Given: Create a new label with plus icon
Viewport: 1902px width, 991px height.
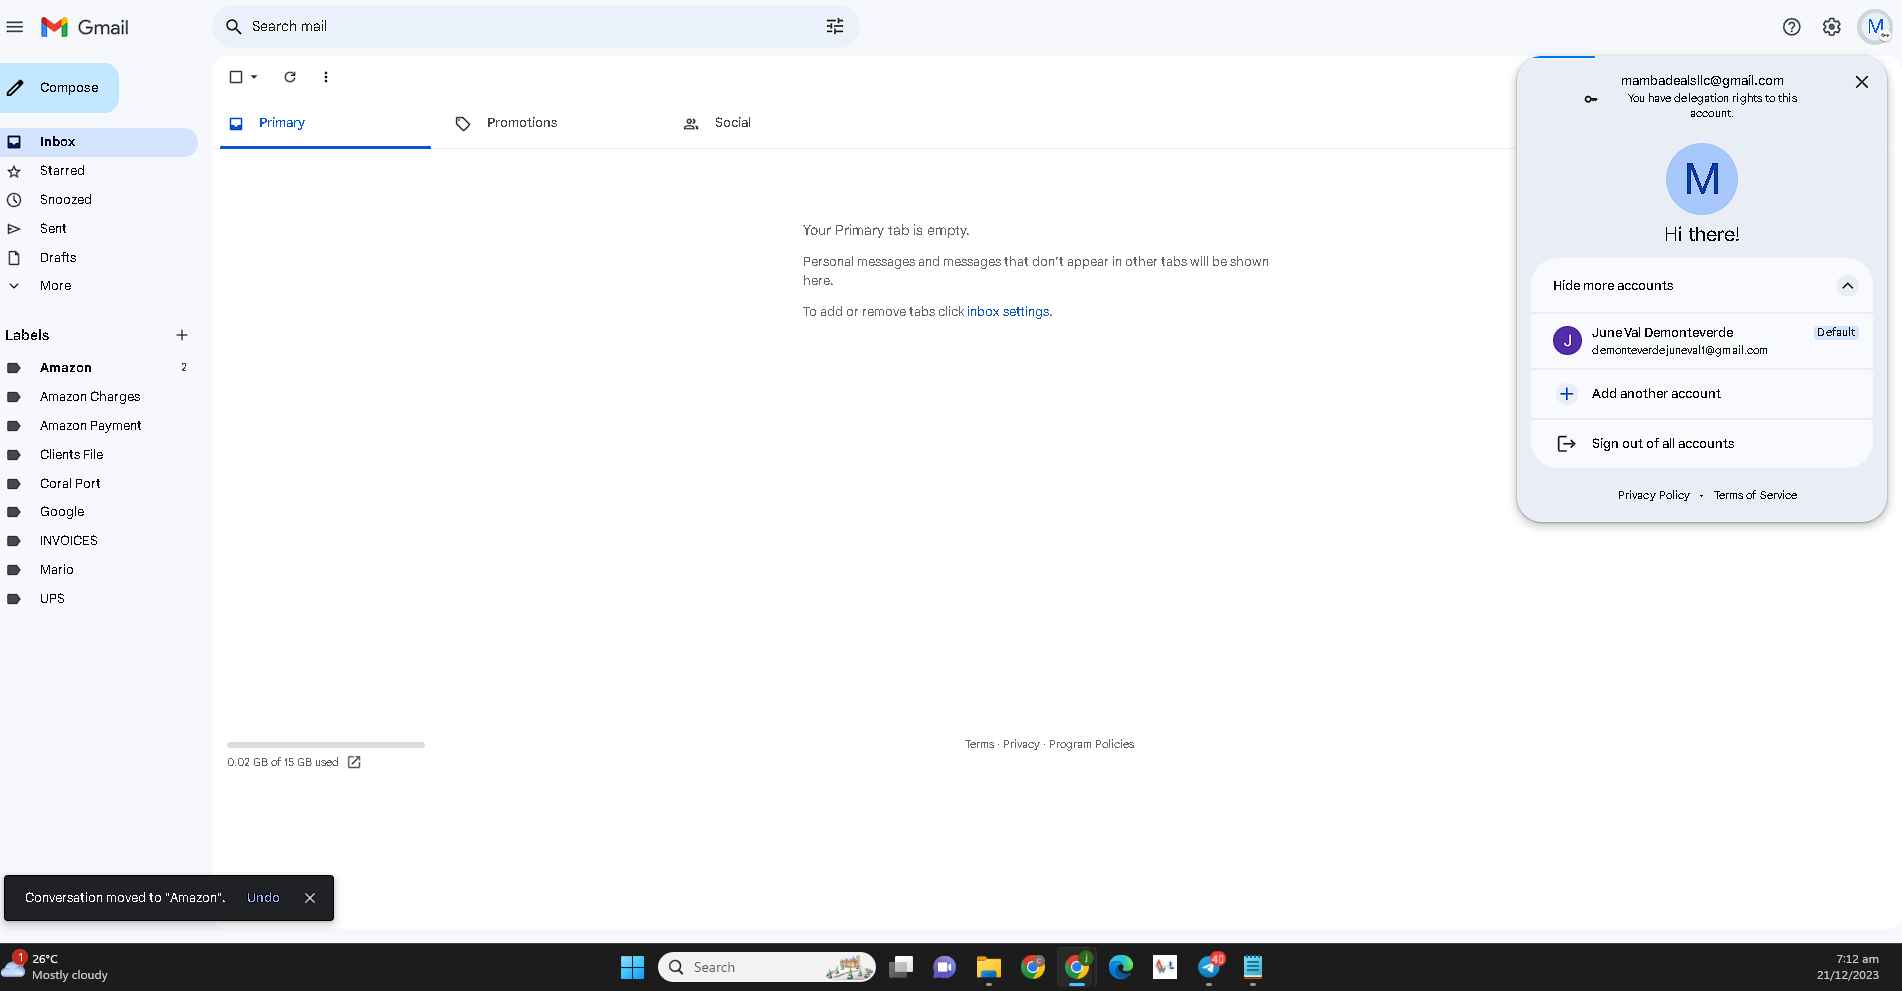Looking at the screenshot, I should coord(182,335).
